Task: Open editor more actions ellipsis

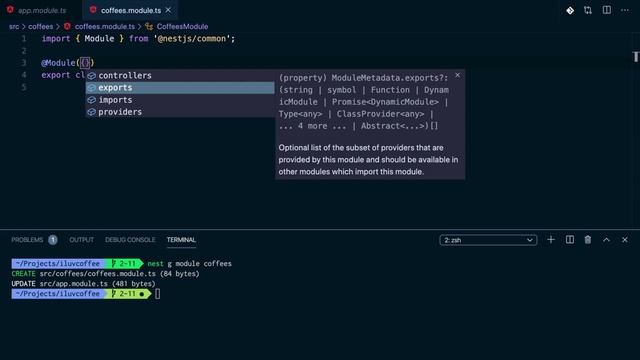Action: pyautogui.click(x=625, y=10)
